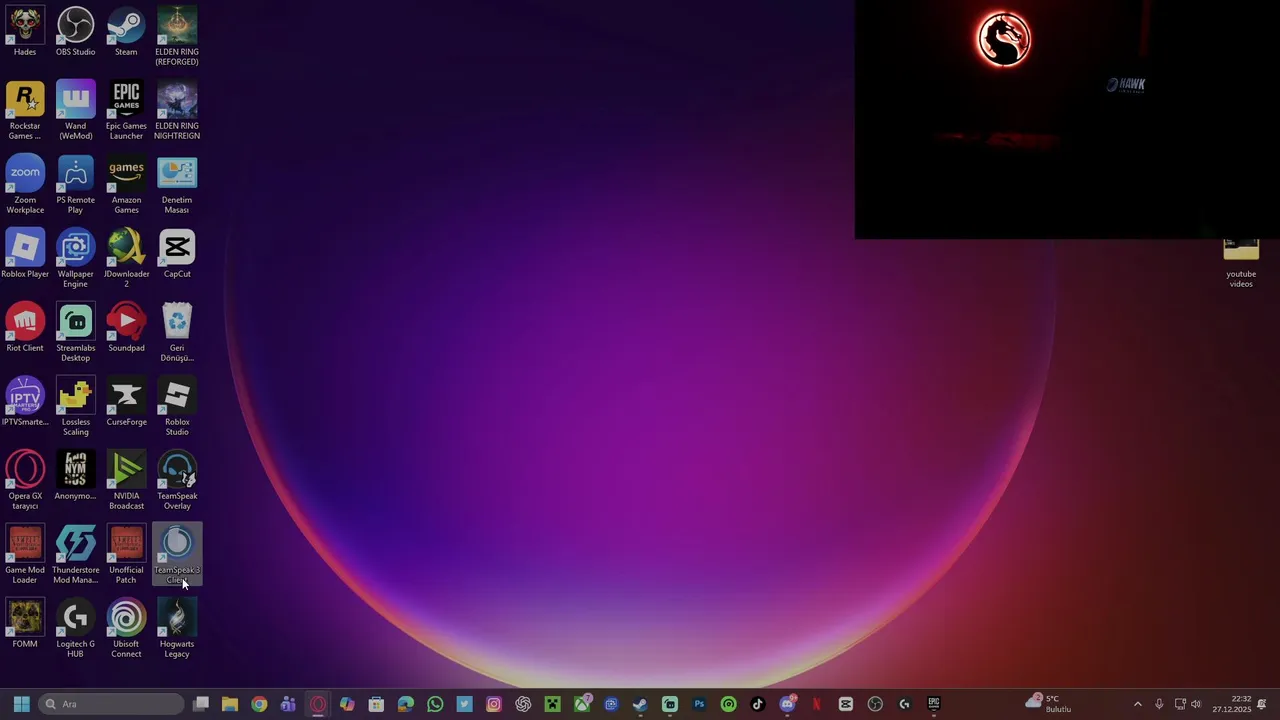1280x720 pixels.
Task: Select the Roblox Player desktop icon
Action: tap(25, 254)
